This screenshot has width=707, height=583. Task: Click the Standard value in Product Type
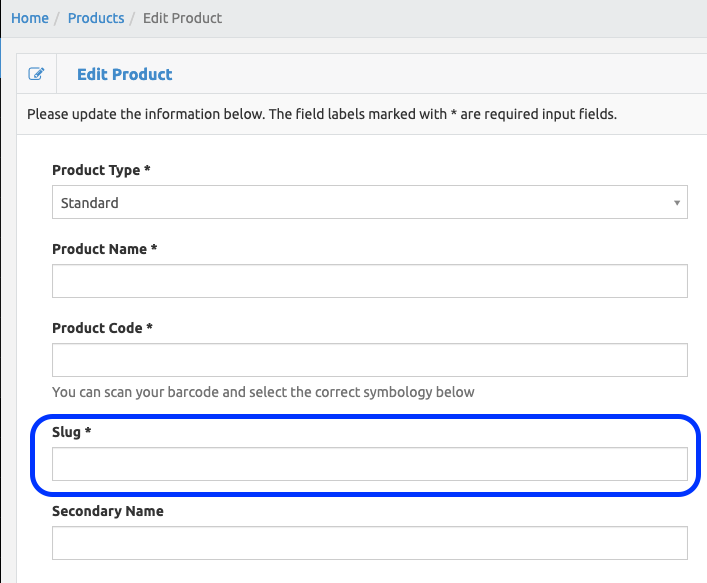pos(90,203)
